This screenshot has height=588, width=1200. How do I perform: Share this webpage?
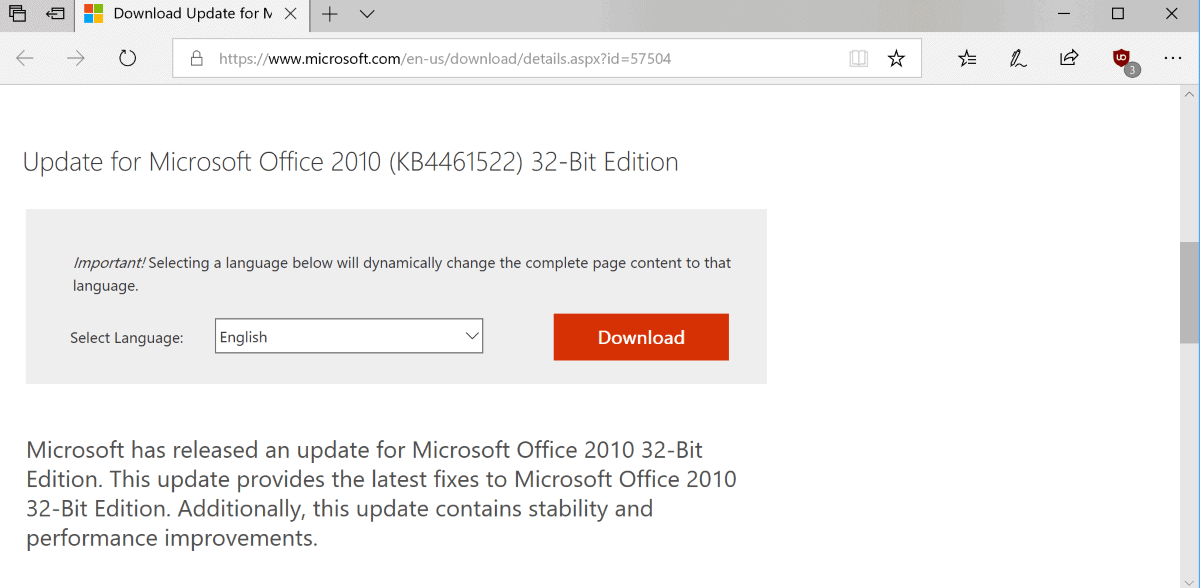click(1068, 58)
